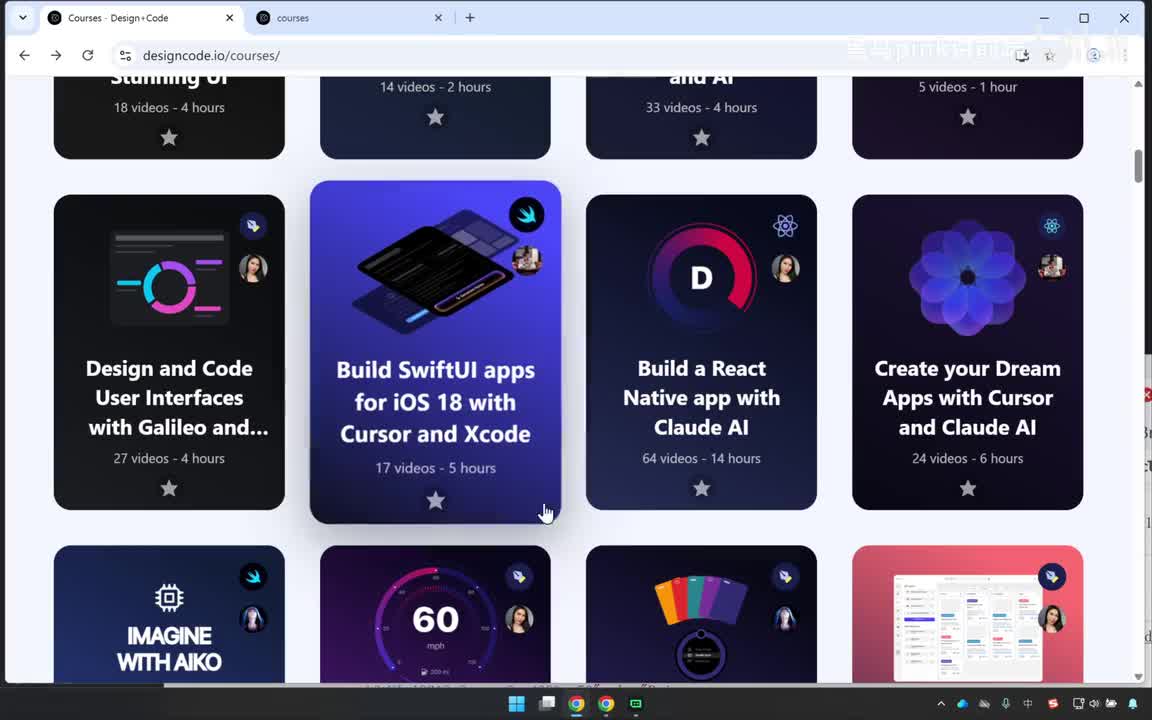
Task: Click the Swift icon on the SwiftUI apps card
Action: (x=527, y=215)
